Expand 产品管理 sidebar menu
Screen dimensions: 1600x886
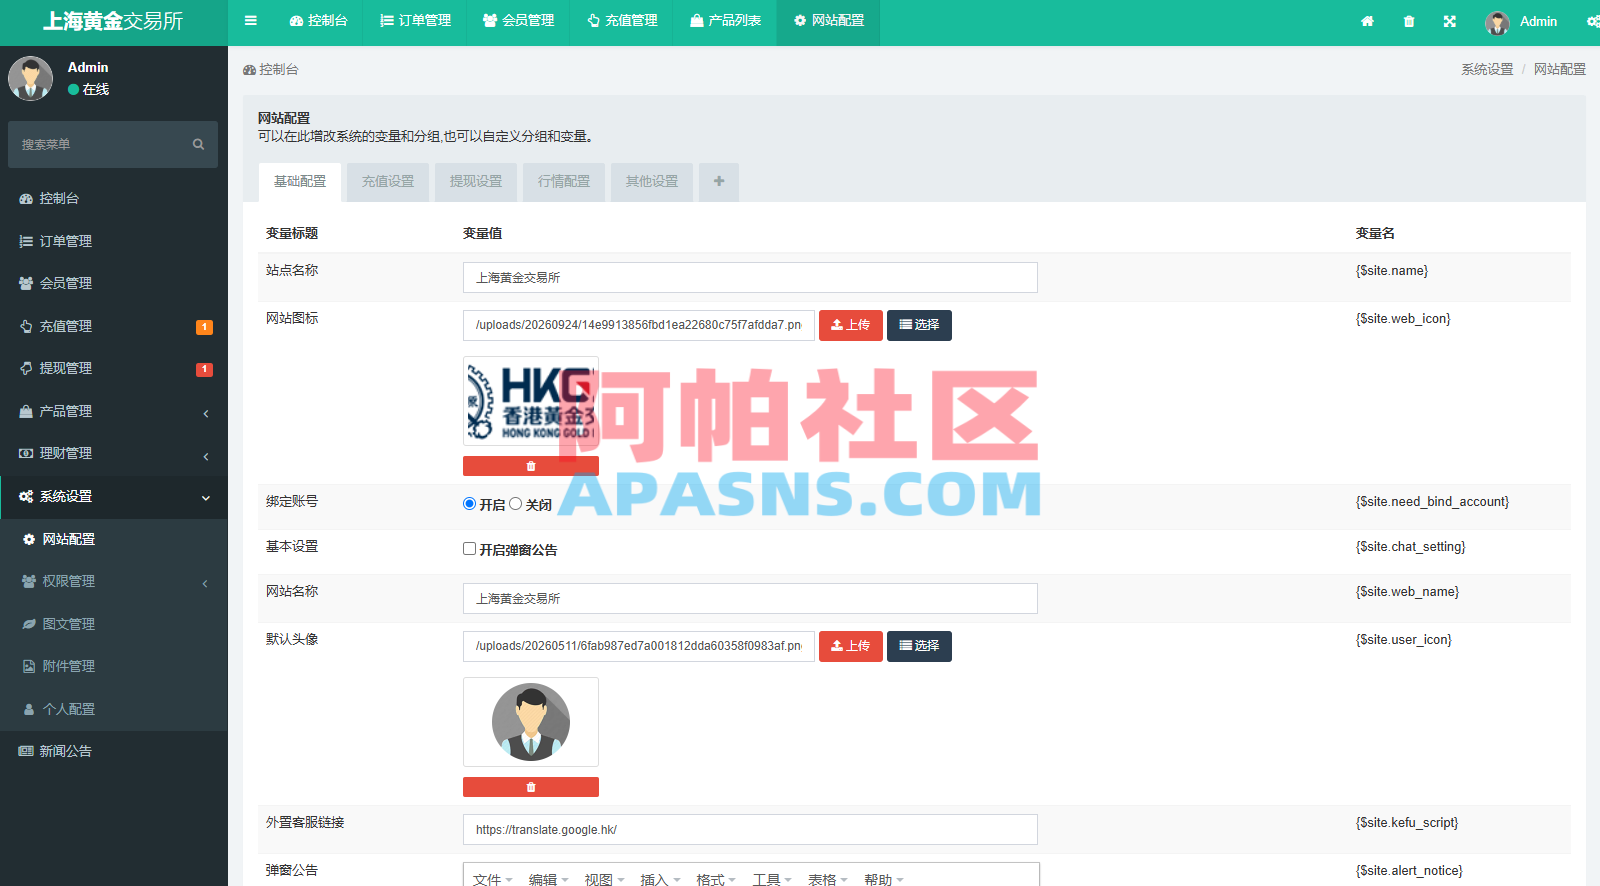pos(114,411)
